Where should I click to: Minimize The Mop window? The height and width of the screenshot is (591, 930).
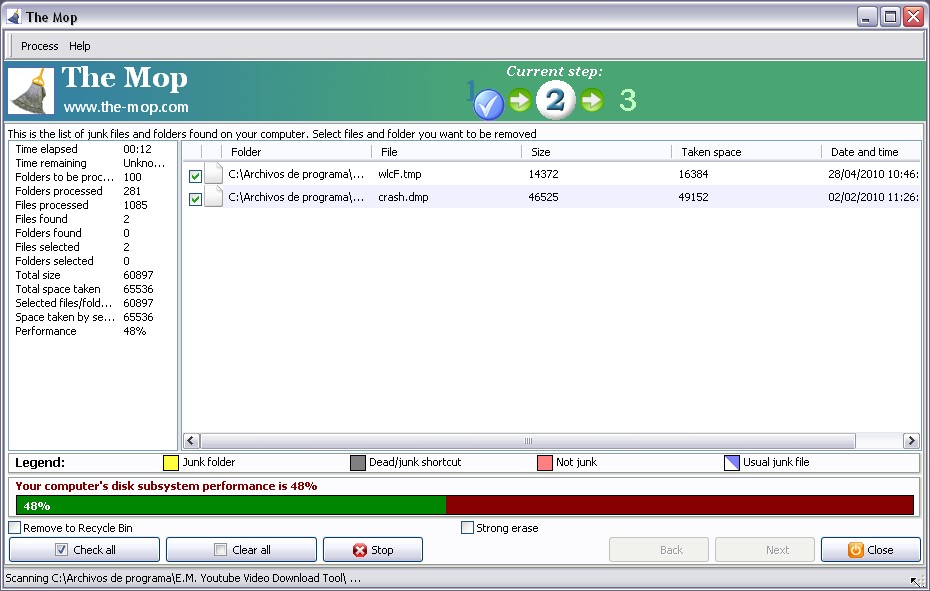pyautogui.click(x=867, y=17)
